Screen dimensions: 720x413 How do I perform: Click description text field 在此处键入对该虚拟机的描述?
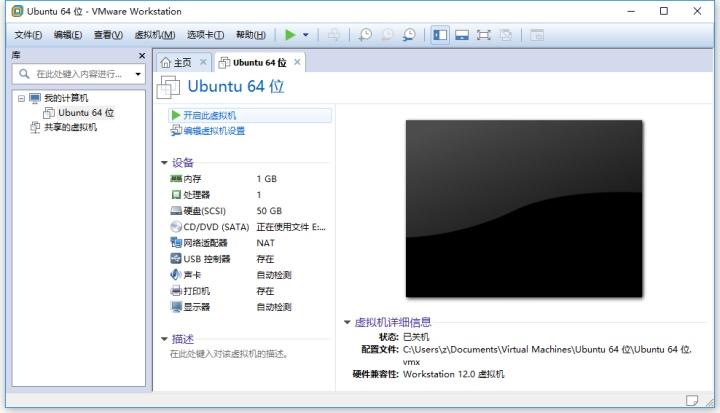tap(229, 354)
